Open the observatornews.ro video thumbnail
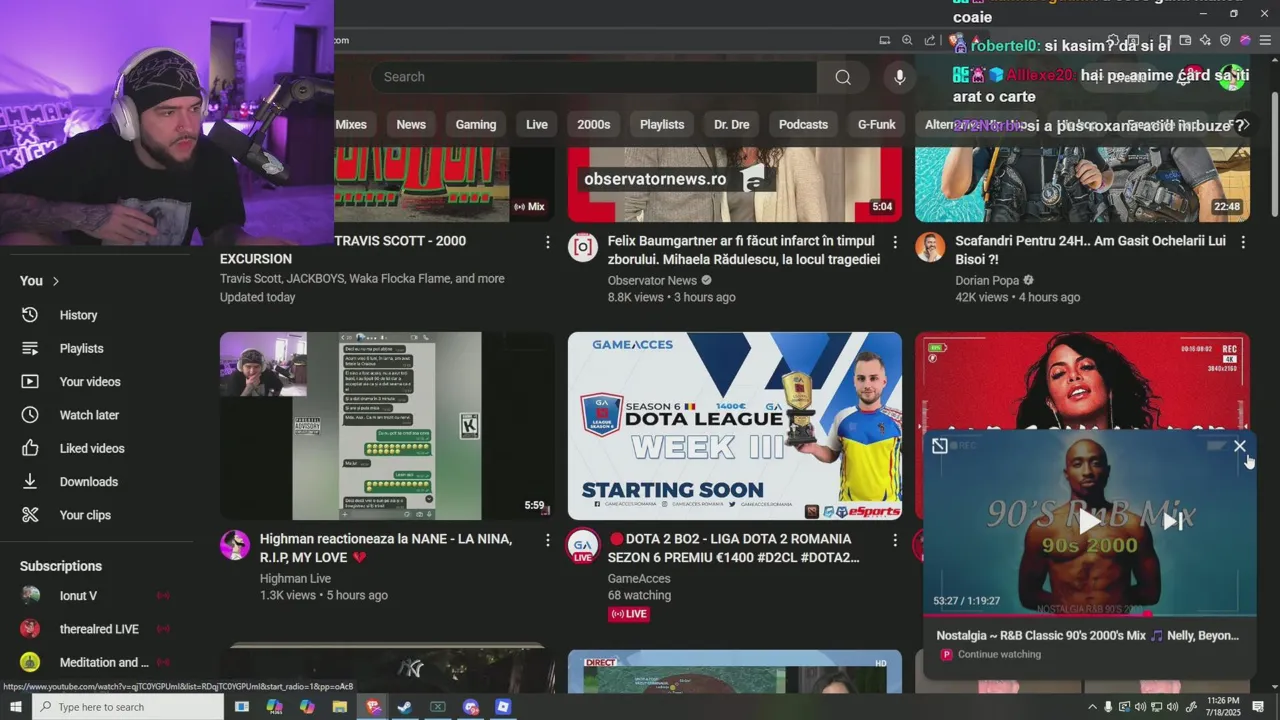The height and width of the screenshot is (720, 1280). pyautogui.click(x=735, y=184)
